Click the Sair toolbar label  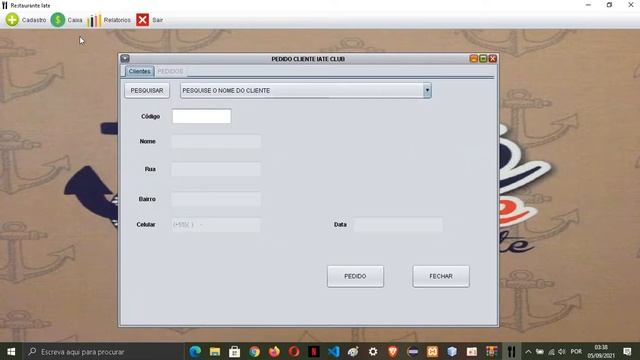click(x=158, y=20)
